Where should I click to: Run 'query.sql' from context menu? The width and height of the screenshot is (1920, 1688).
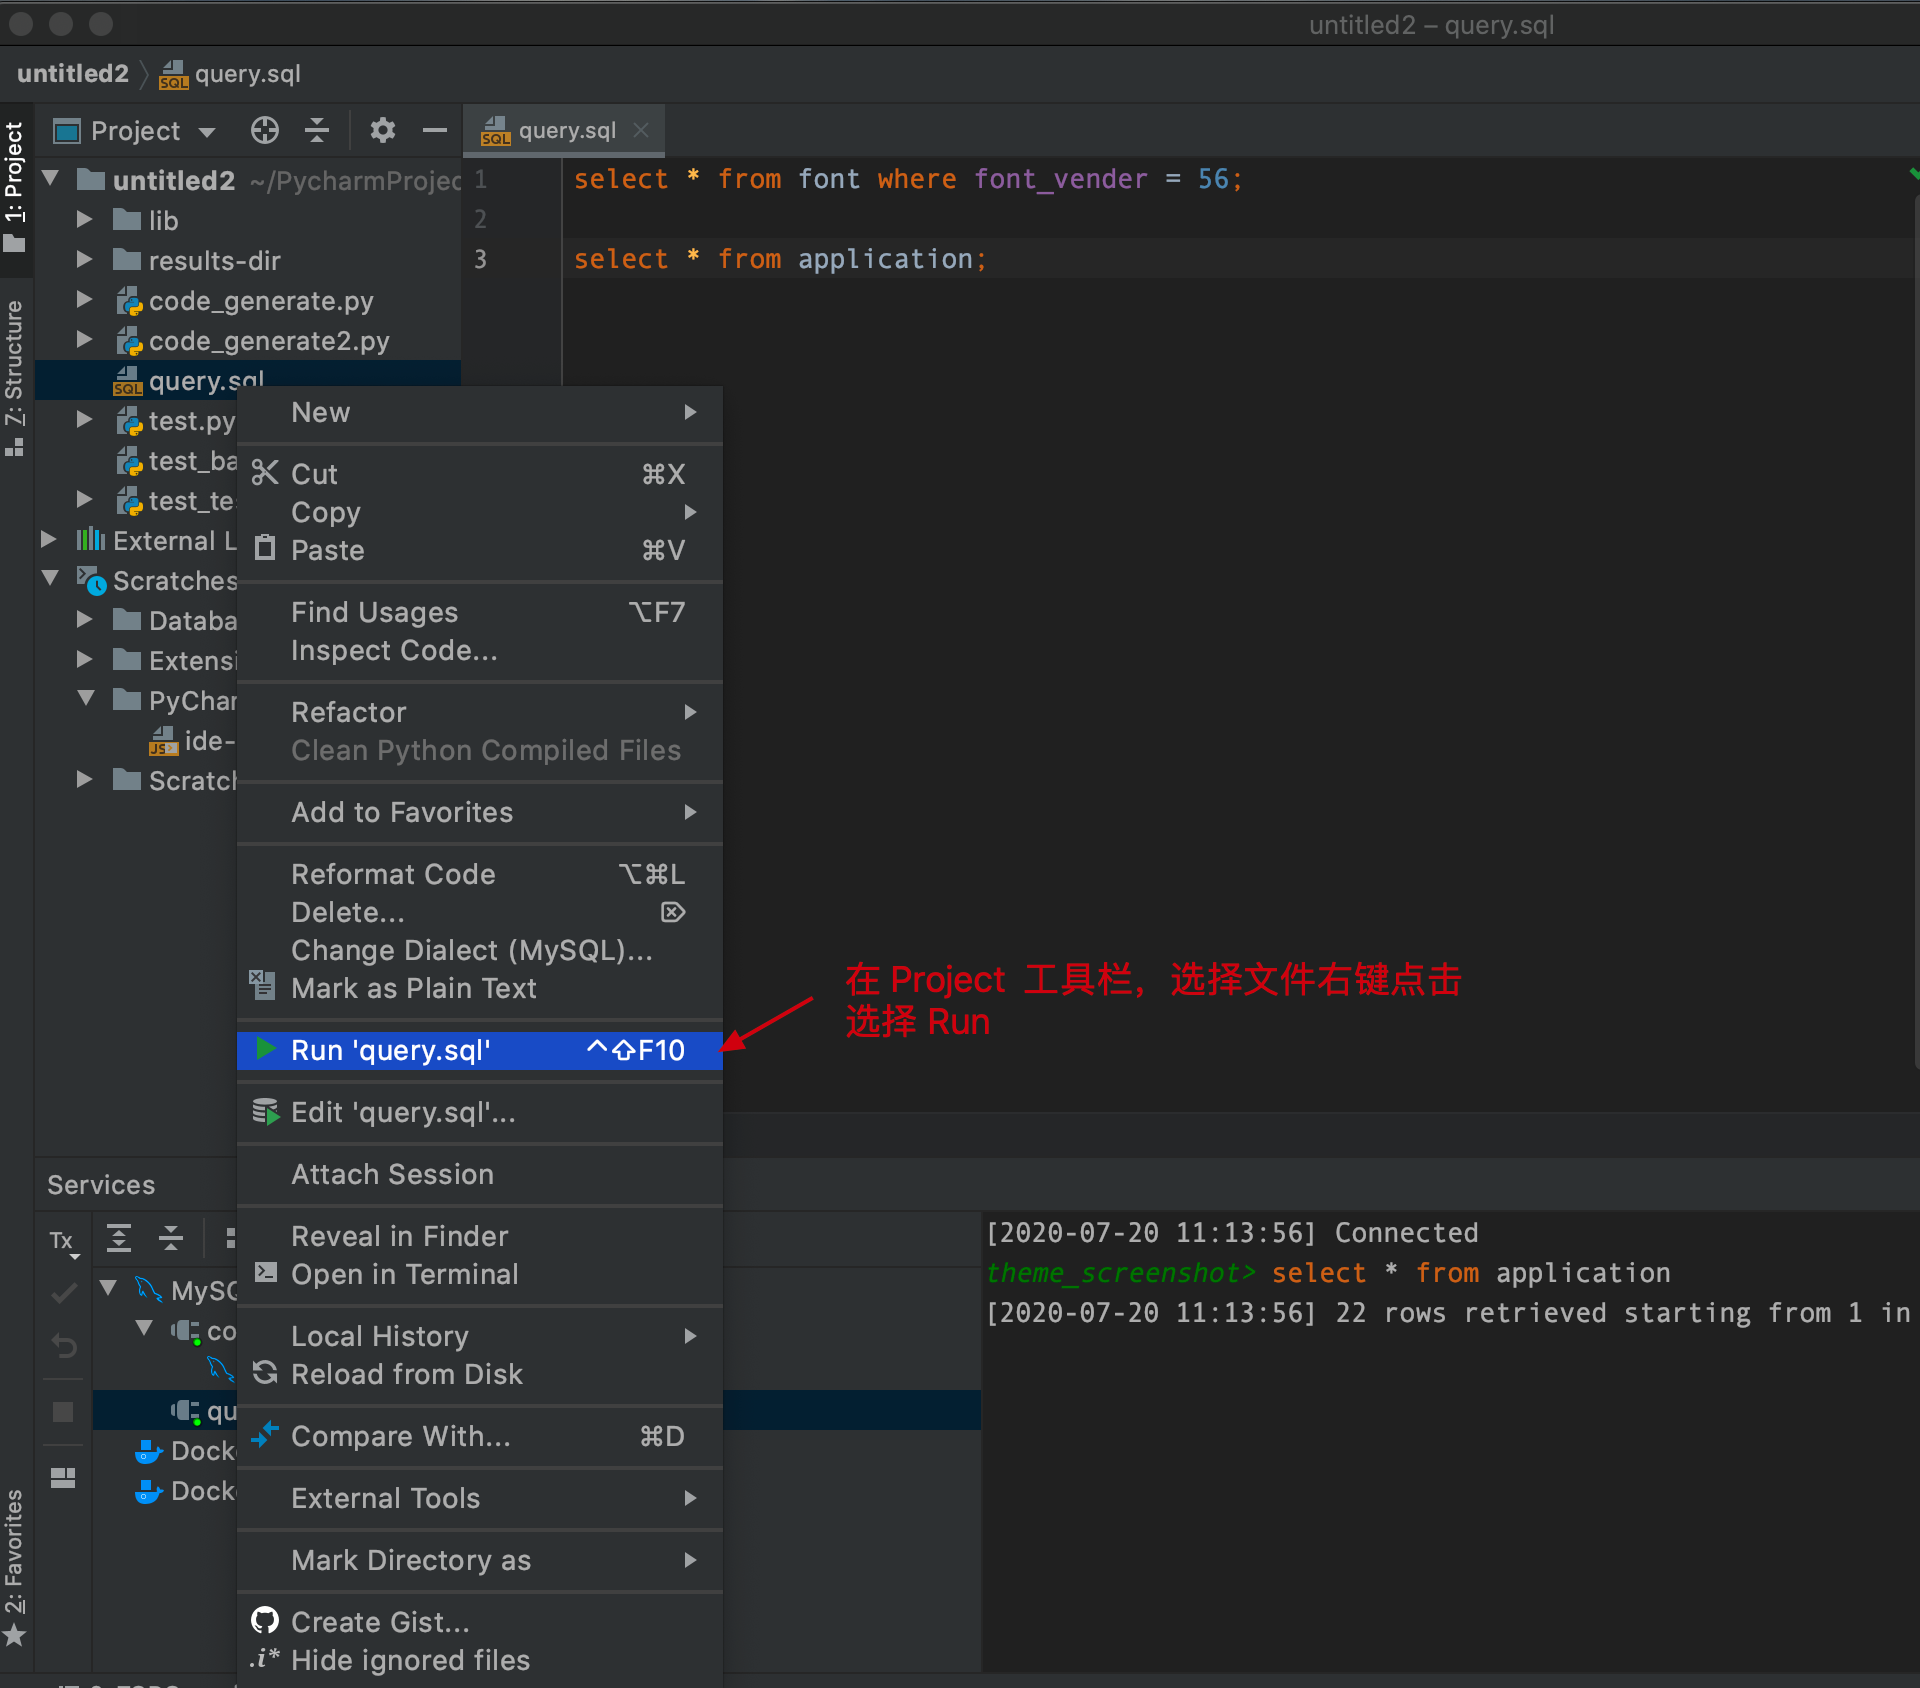pos(480,1050)
